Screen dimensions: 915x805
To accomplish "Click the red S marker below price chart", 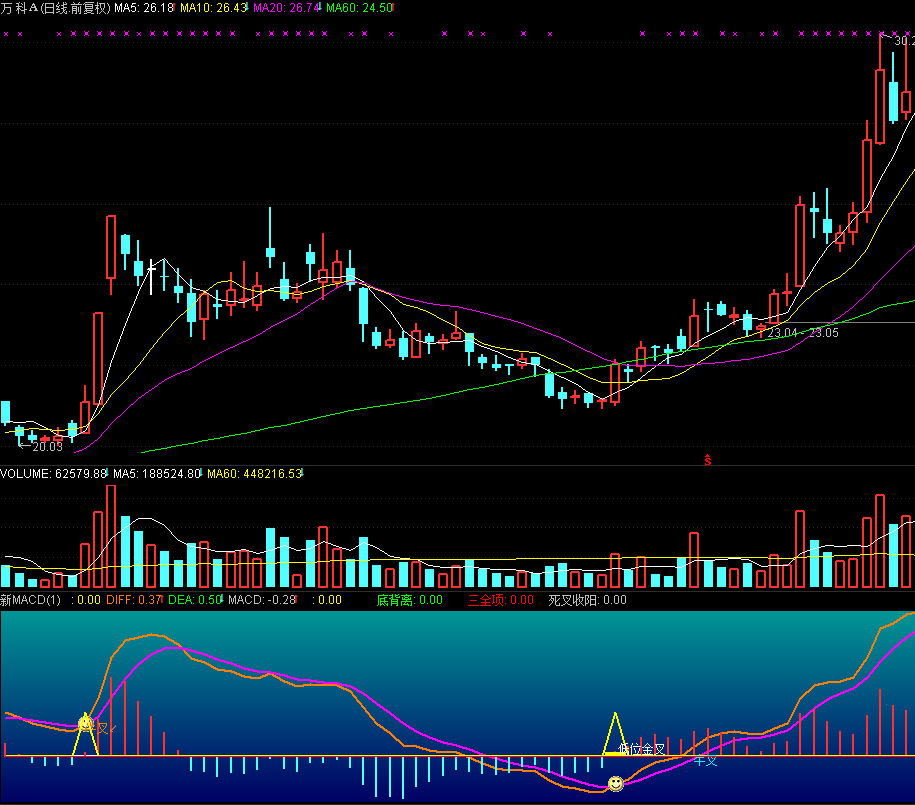I will click(707, 461).
